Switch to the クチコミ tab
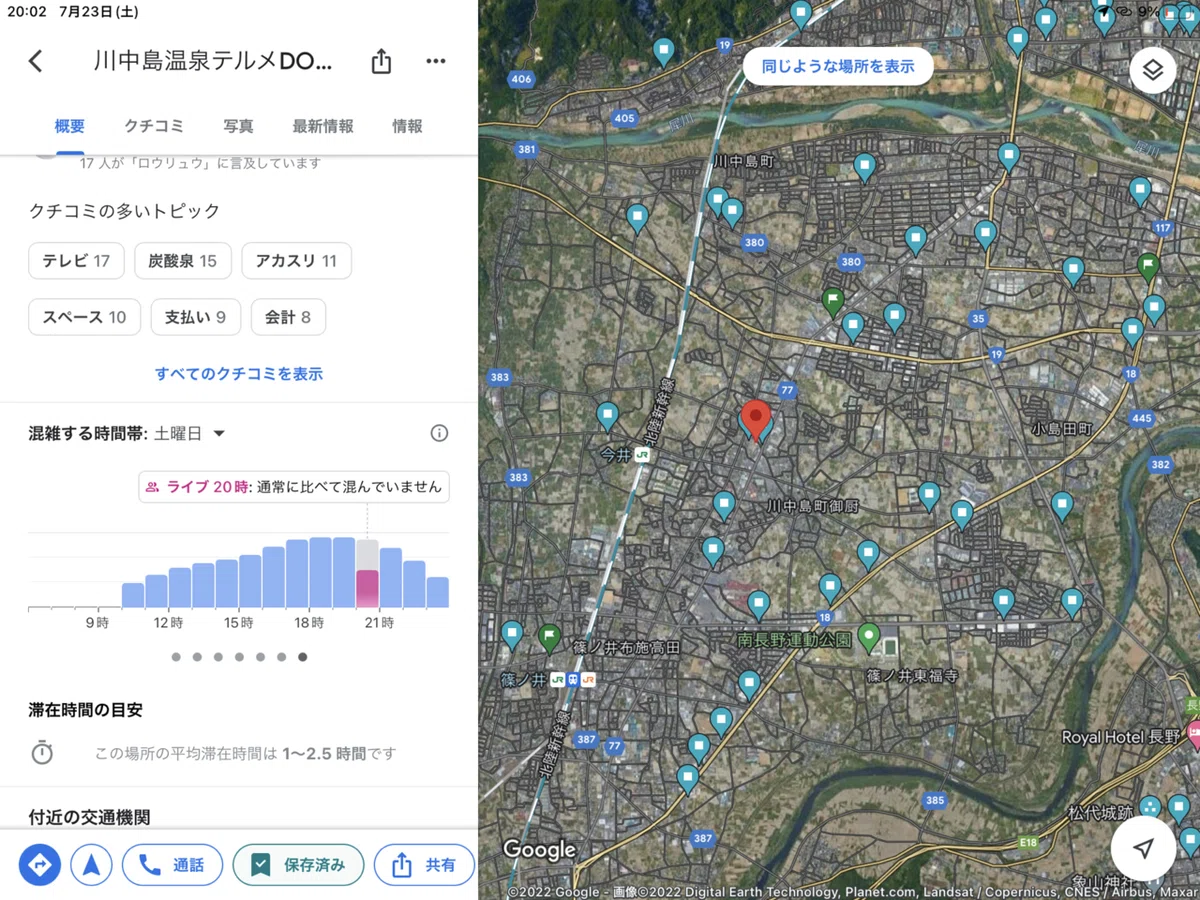Screen dimensions: 1200x900 154,126
